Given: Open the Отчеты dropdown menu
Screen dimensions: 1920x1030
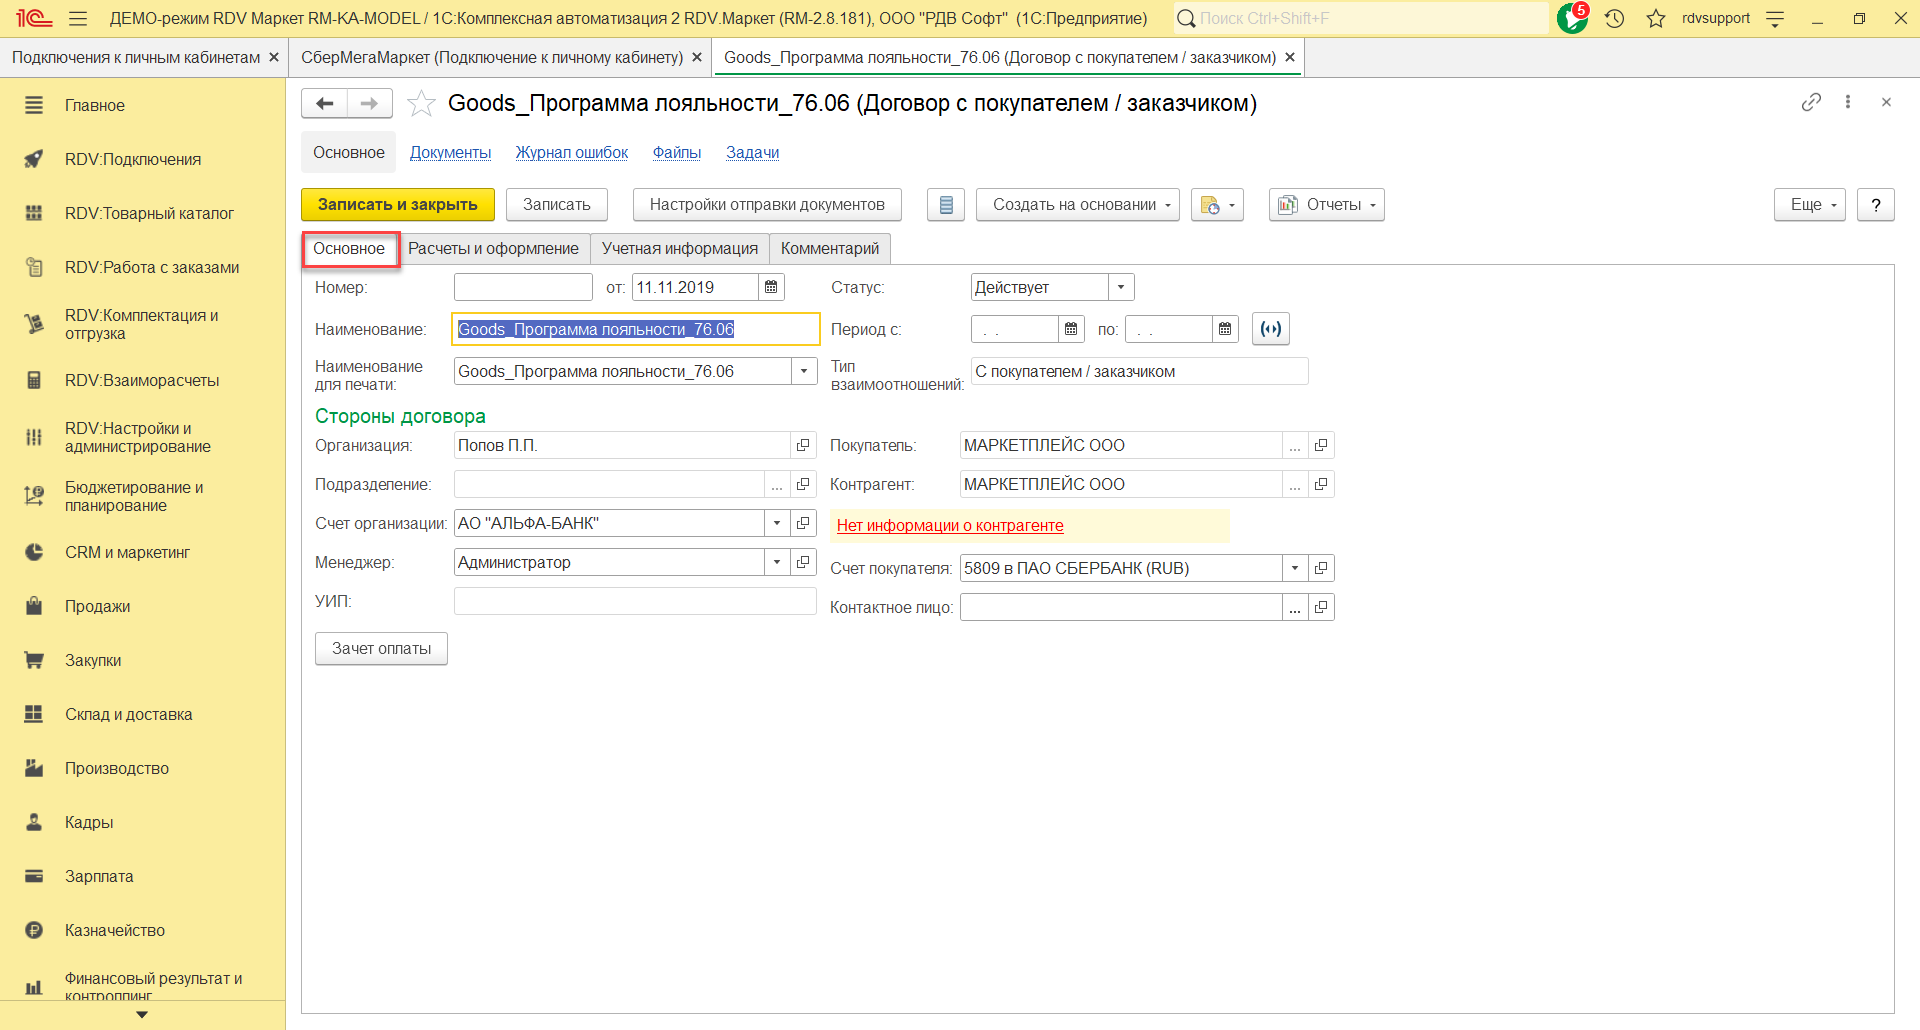Looking at the screenshot, I should (x=1326, y=205).
